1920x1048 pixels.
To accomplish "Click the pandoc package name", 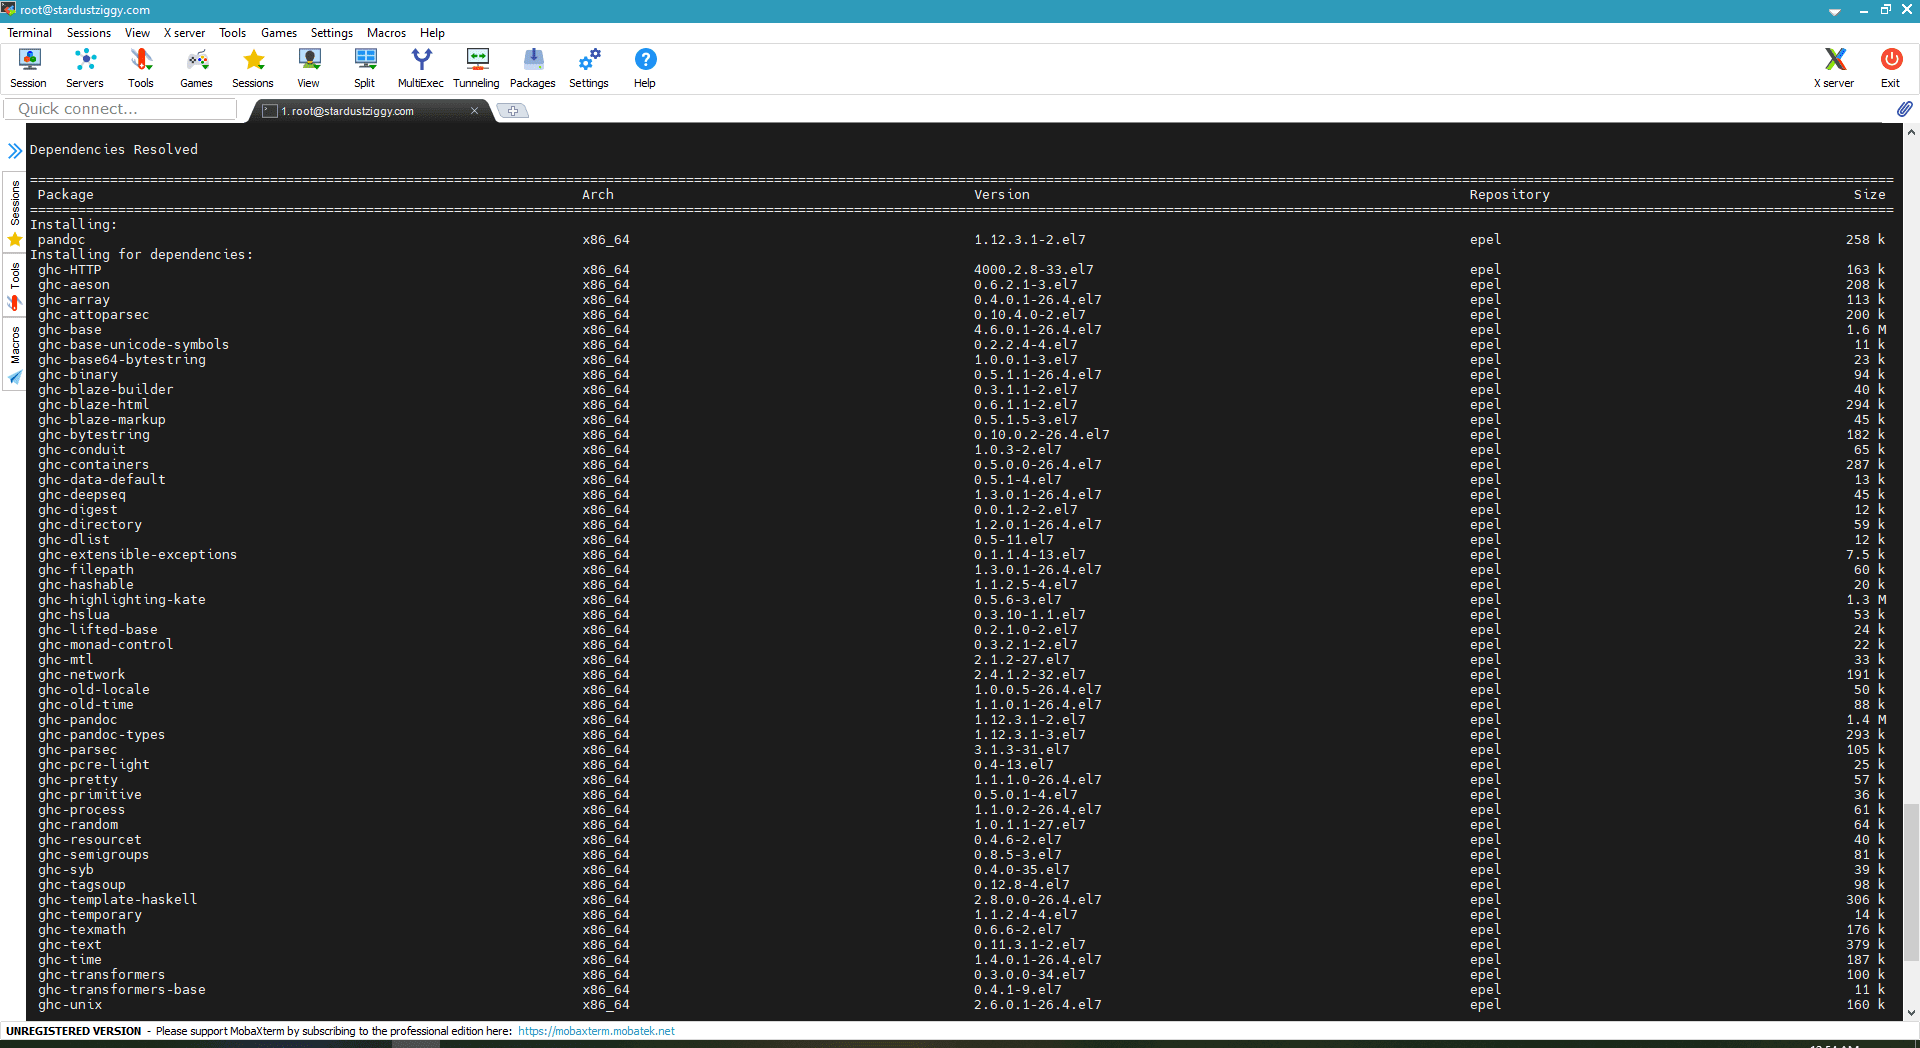I will pos(61,240).
